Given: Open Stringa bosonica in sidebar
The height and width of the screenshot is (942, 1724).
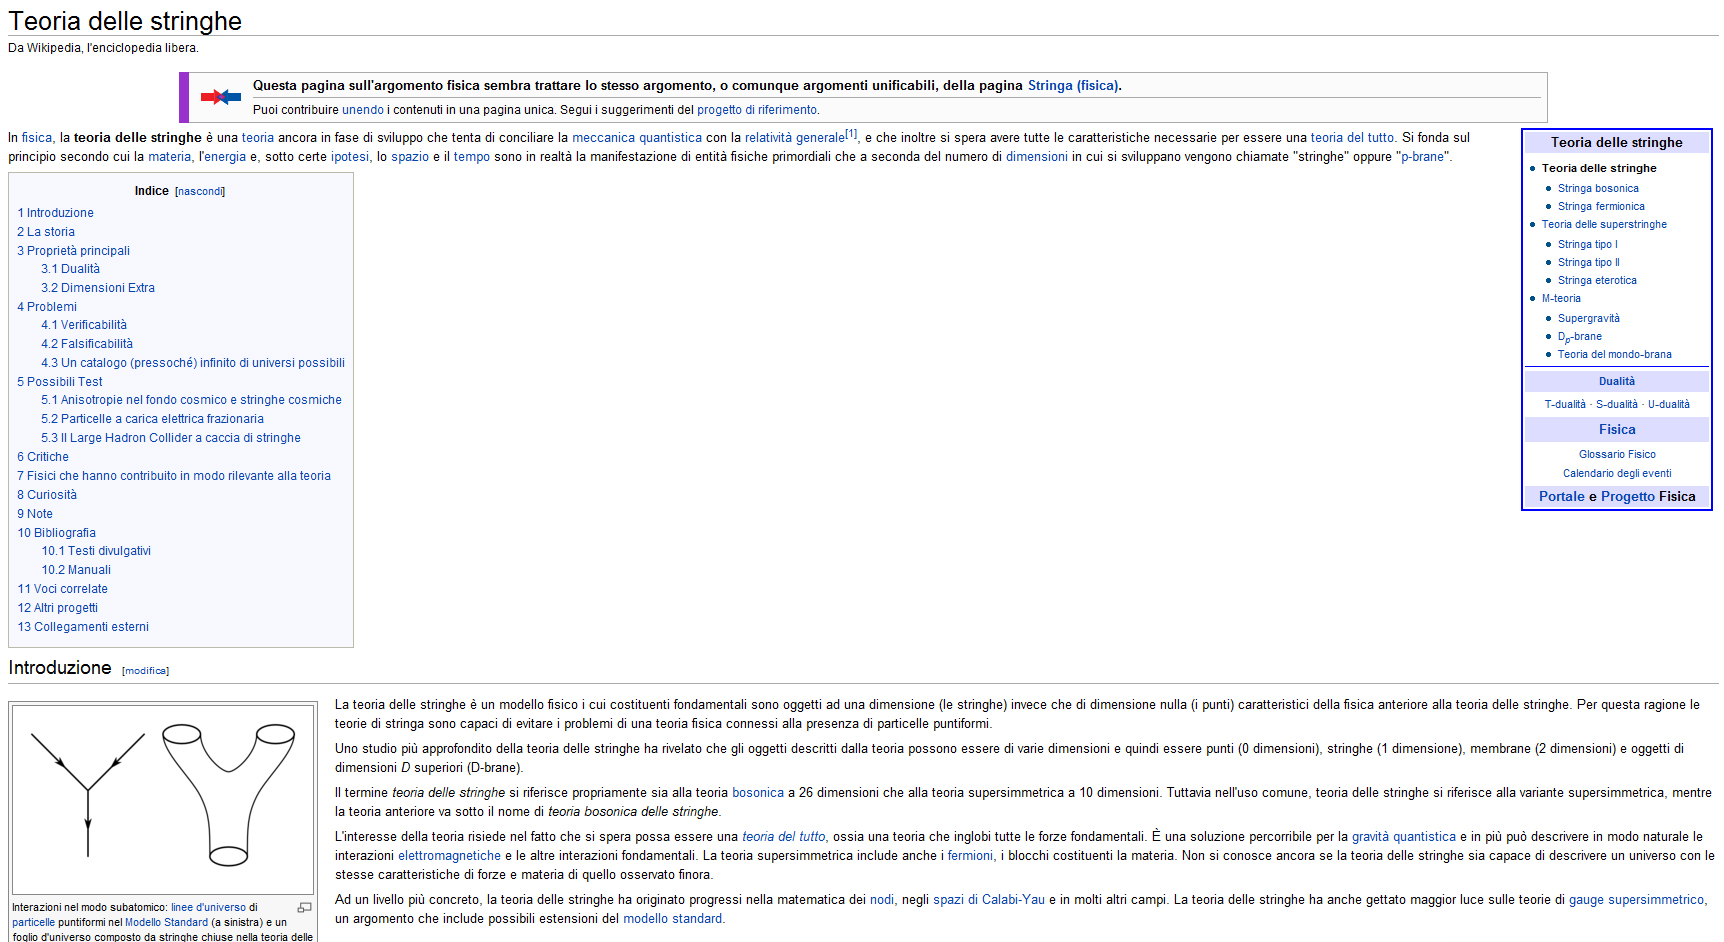Looking at the screenshot, I should [x=1598, y=188].
